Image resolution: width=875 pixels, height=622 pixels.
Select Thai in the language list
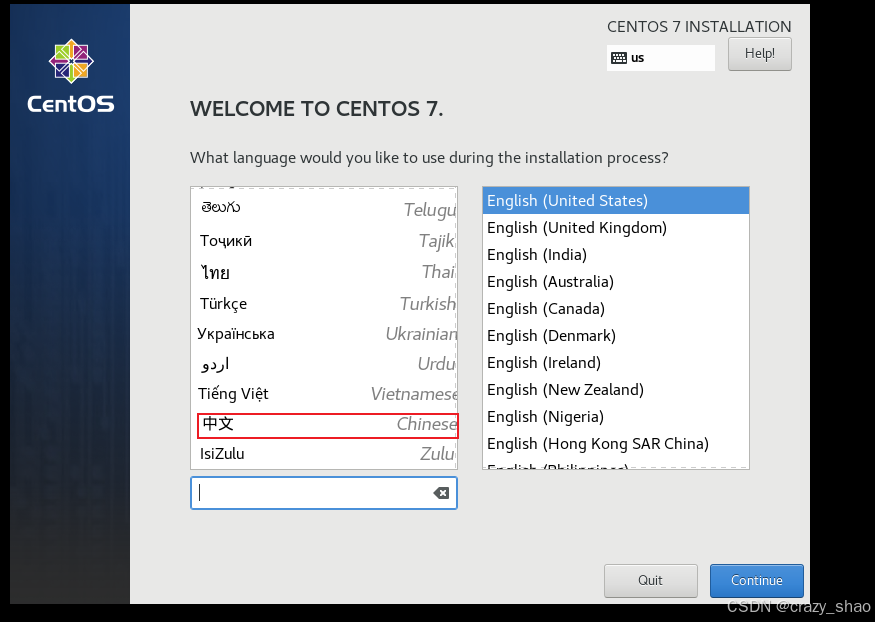(324, 272)
